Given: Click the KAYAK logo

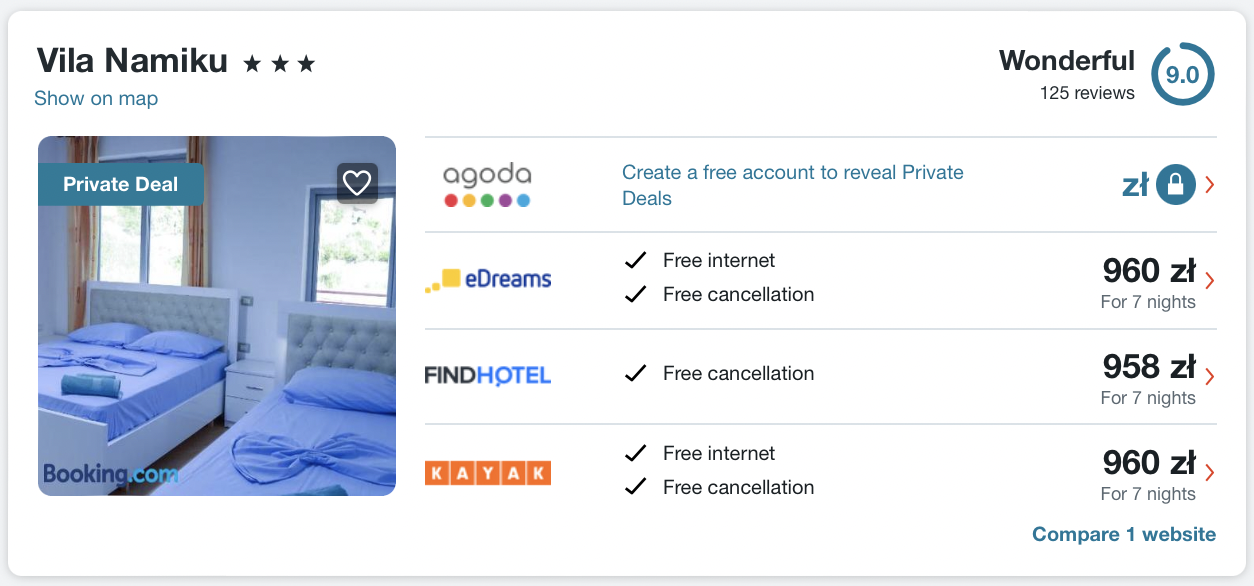Looking at the screenshot, I should [x=488, y=472].
